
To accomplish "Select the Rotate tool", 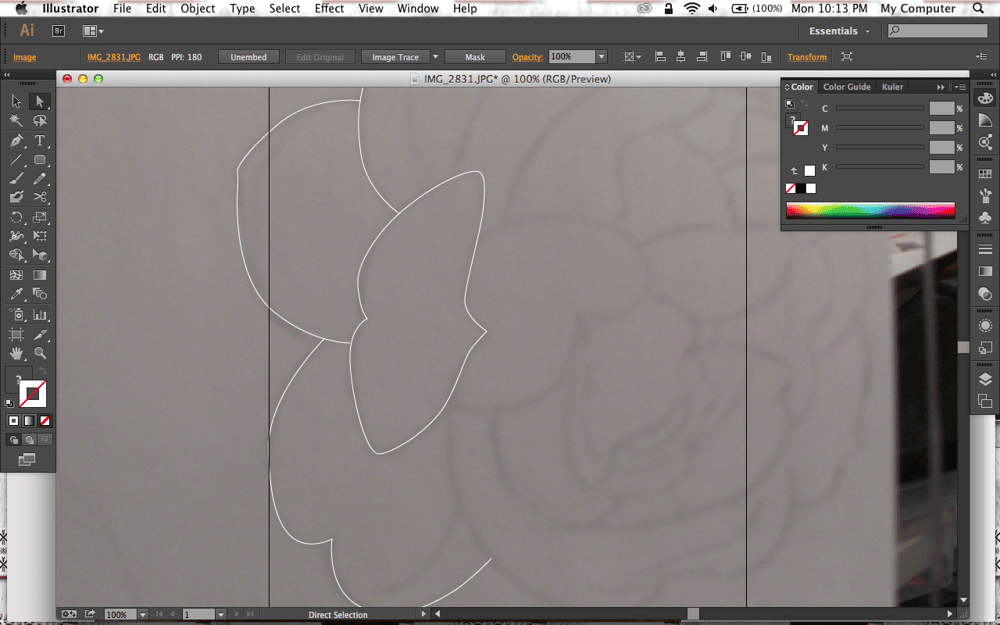I will pos(16,217).
